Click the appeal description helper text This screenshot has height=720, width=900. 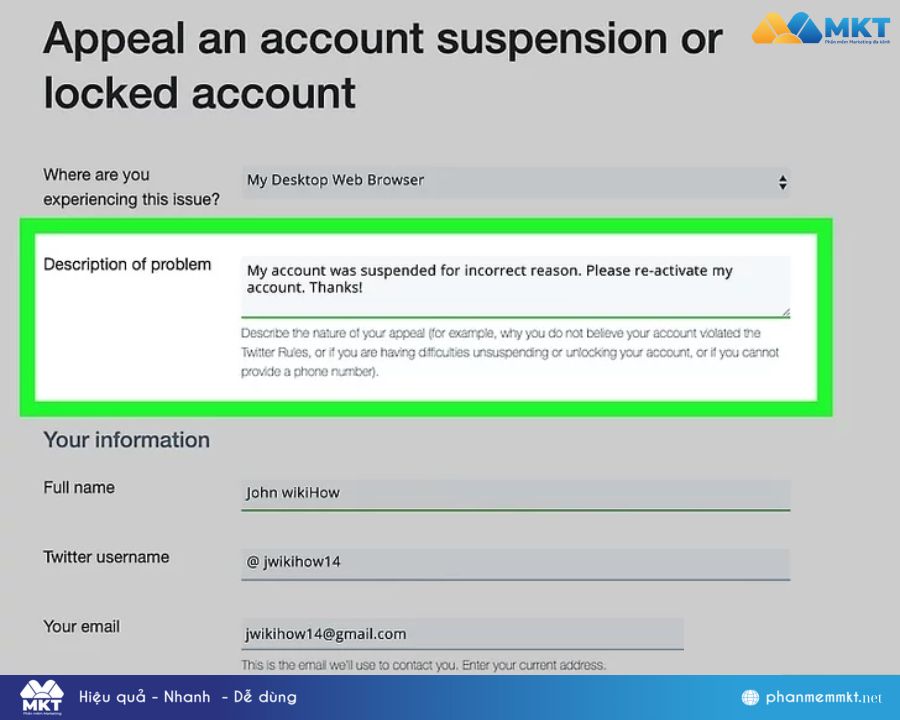(510, 352)
